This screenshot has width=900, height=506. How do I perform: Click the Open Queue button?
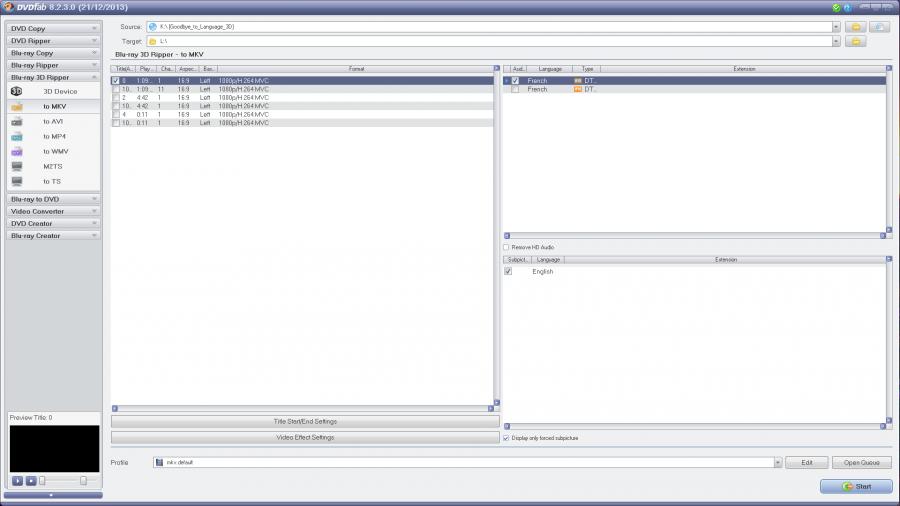[x=862, y=462]
